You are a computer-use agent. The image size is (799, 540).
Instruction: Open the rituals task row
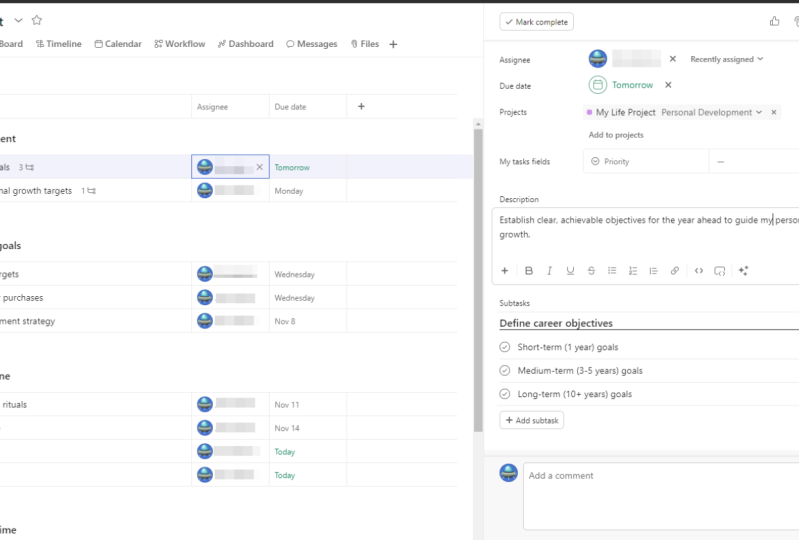[x=95, y=405]
